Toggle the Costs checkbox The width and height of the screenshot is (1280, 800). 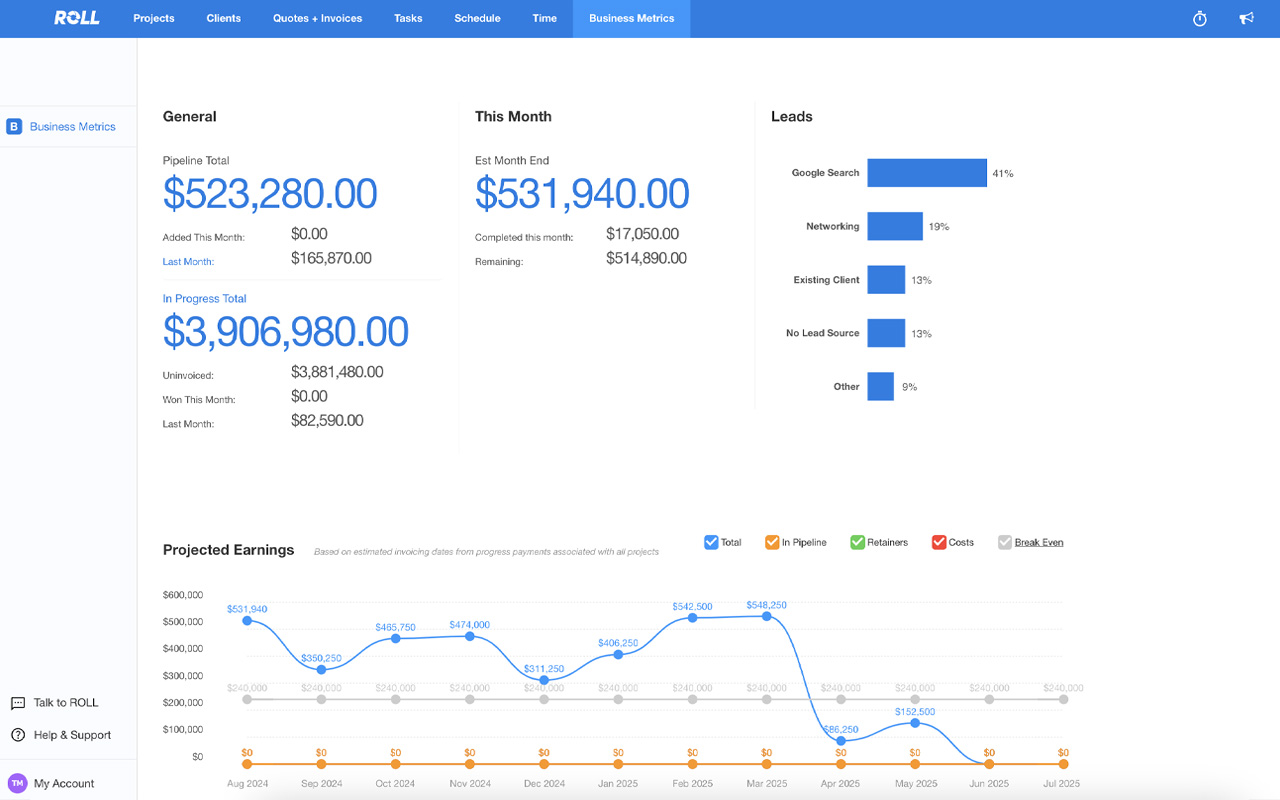tap(939, 542)
